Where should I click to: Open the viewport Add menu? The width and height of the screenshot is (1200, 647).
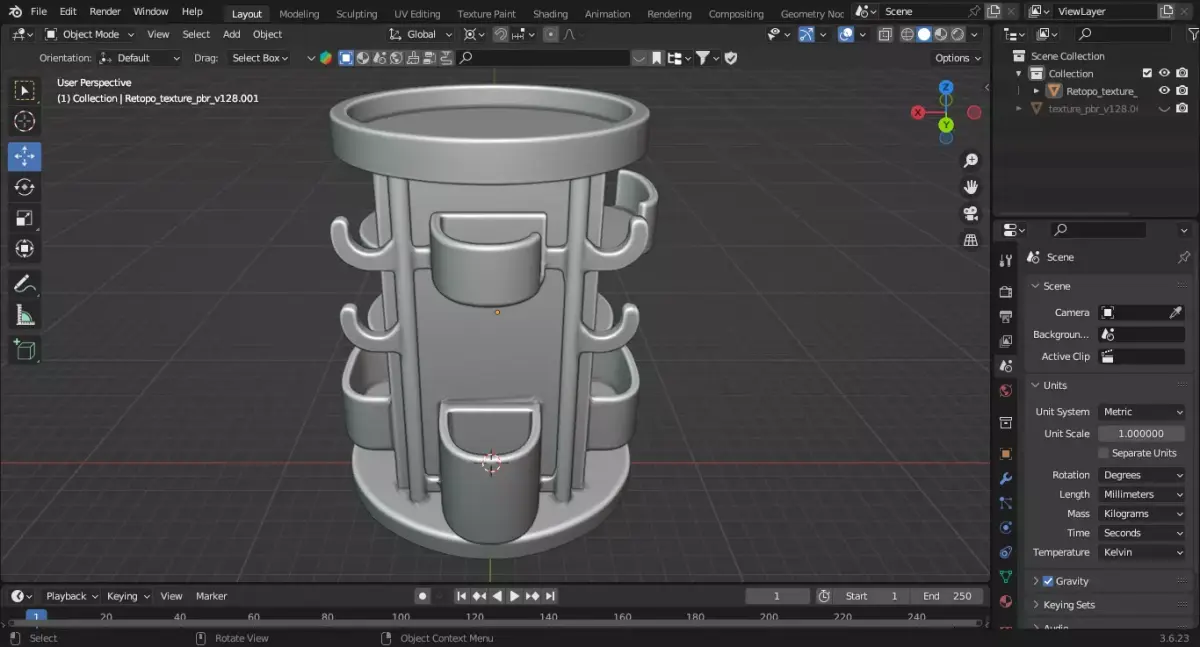click(x=231, y=34)
